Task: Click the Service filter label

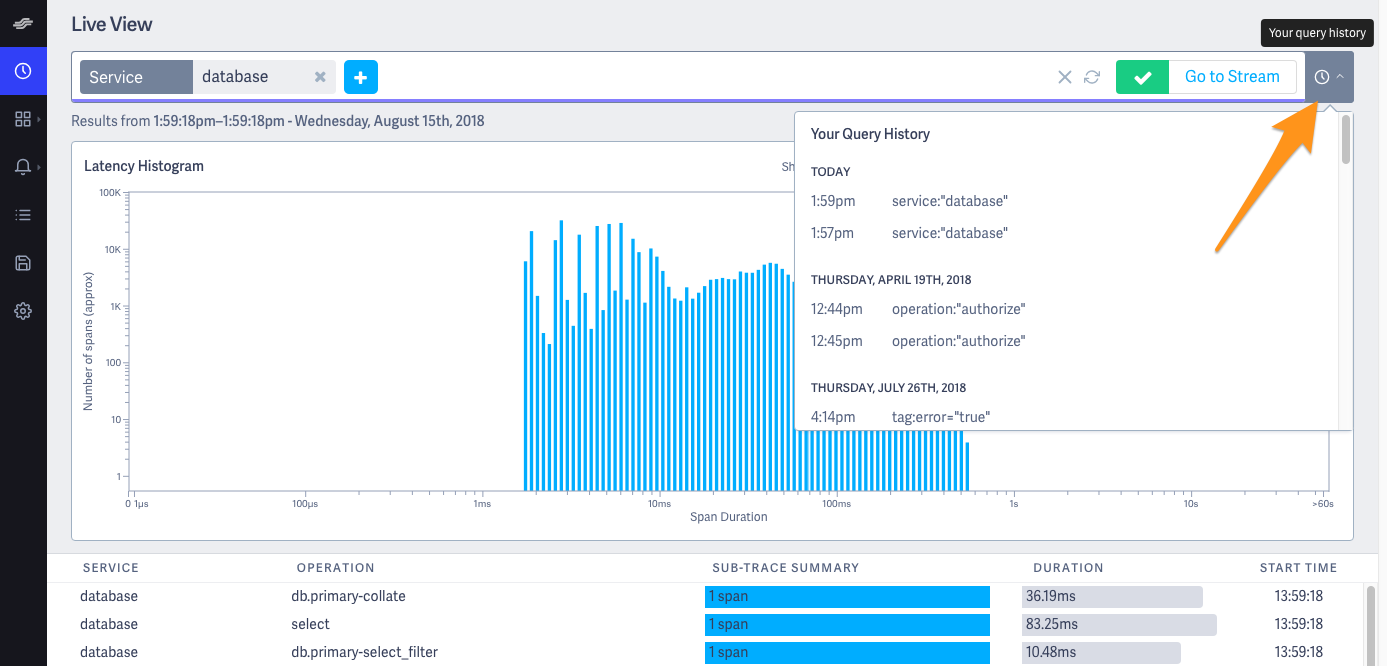Action: 136,77
